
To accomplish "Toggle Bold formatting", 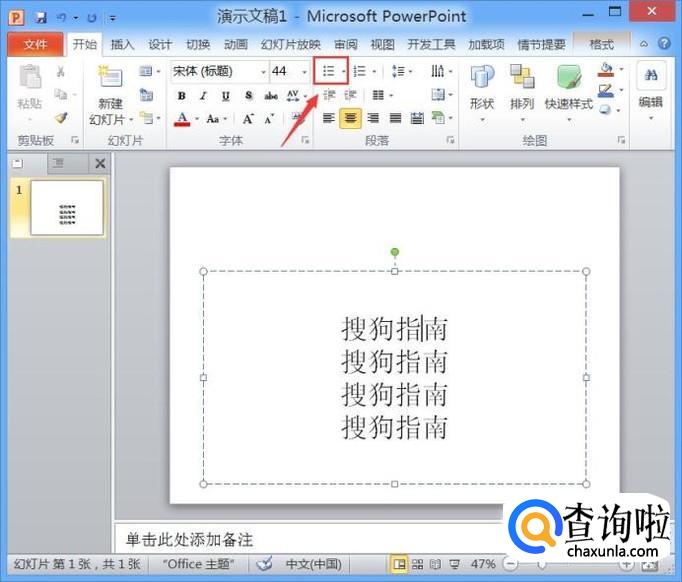I will 182,96.
